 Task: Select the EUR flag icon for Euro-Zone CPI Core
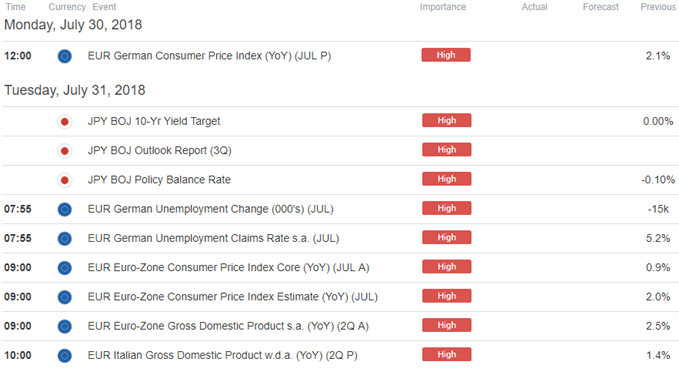(x=65, y=268)
